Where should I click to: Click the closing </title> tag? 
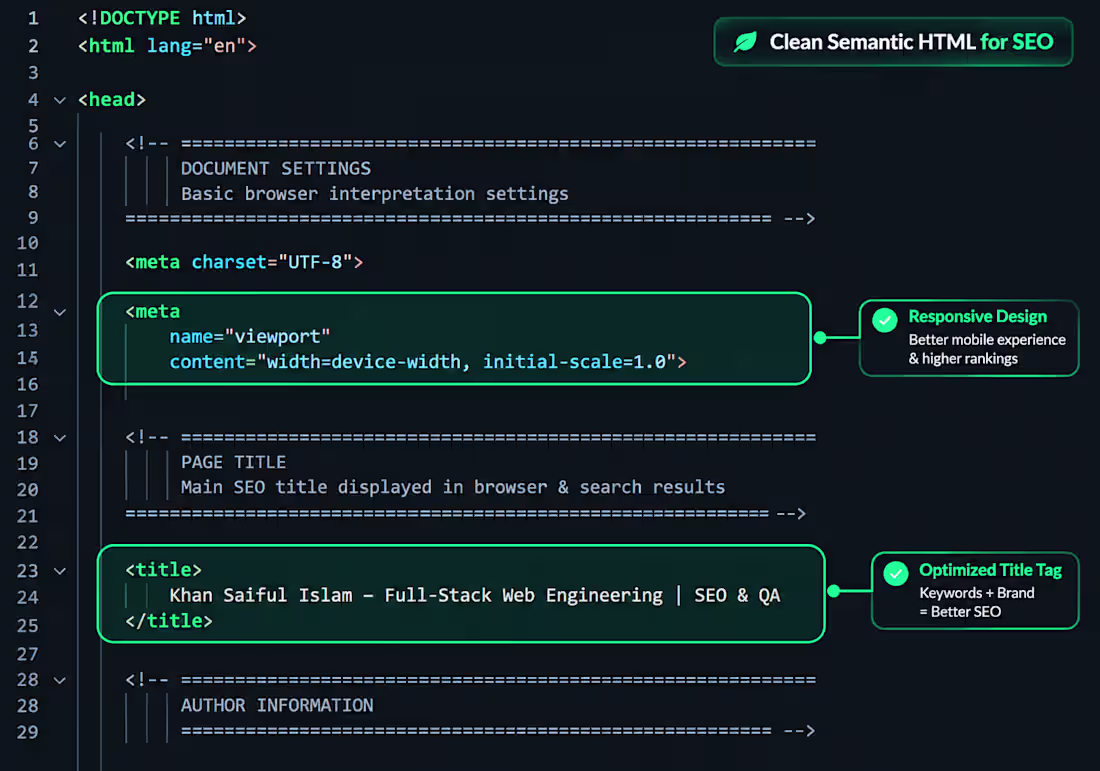coord(169,621)
